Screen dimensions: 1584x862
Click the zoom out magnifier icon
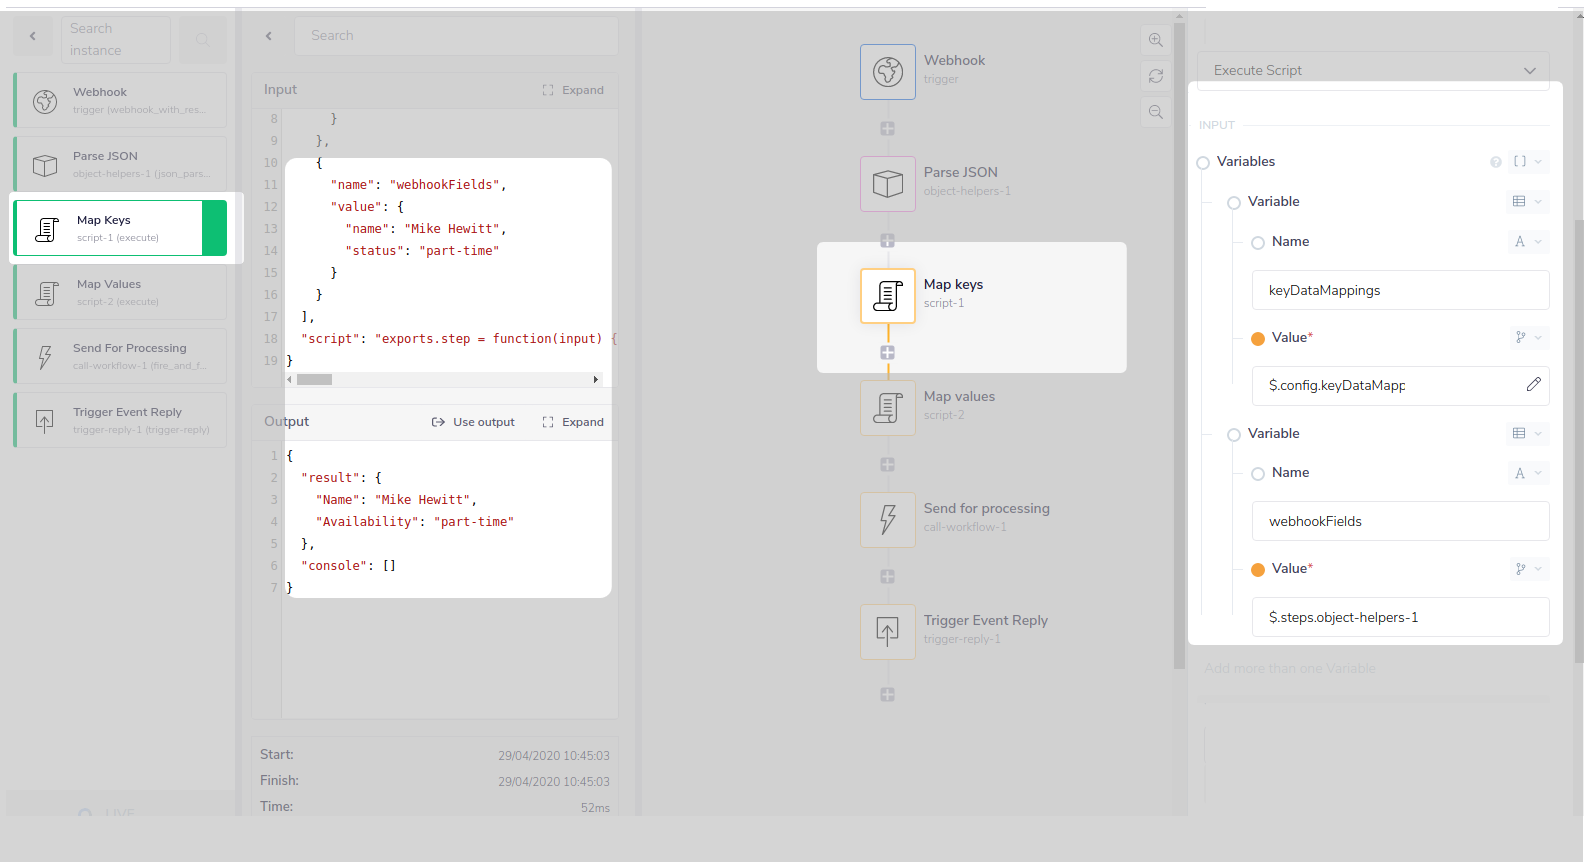(x=1155, y=112)
